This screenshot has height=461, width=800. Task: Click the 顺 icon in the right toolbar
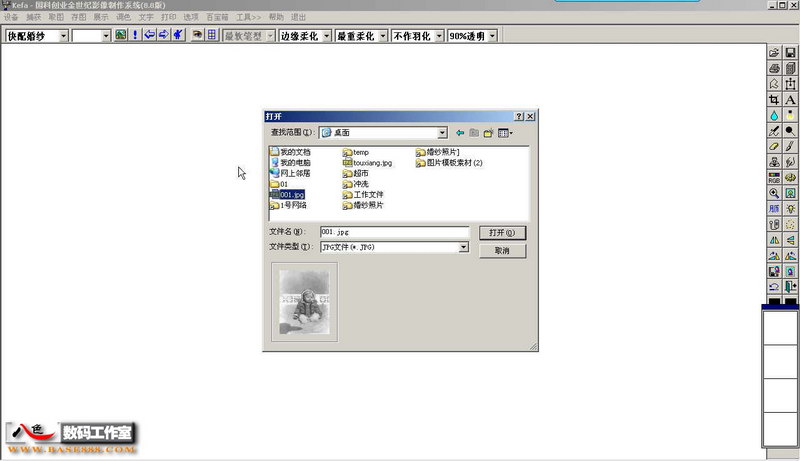774,209
